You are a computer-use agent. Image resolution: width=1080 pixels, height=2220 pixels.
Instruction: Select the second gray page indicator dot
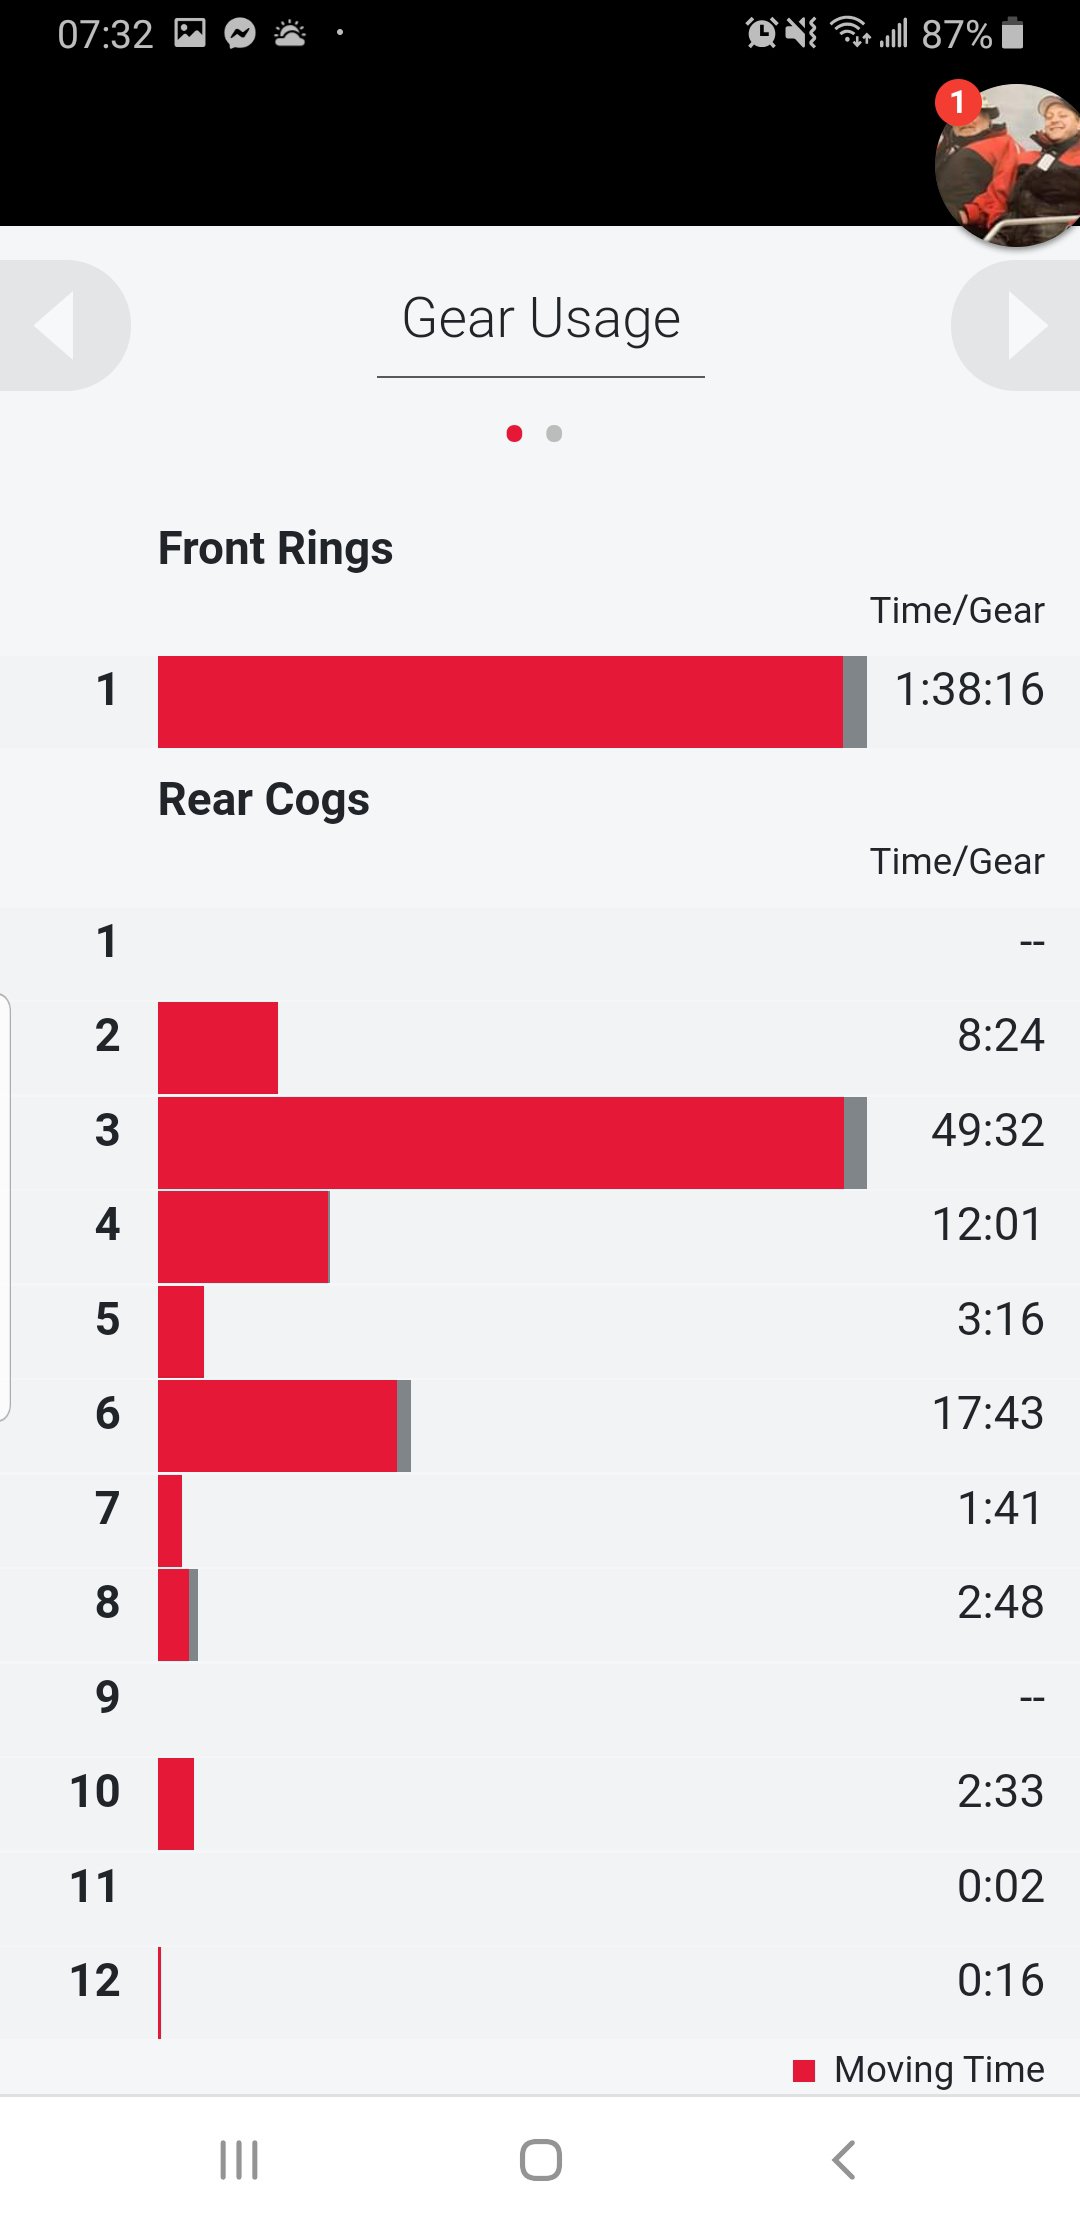[x=554, y=433]
